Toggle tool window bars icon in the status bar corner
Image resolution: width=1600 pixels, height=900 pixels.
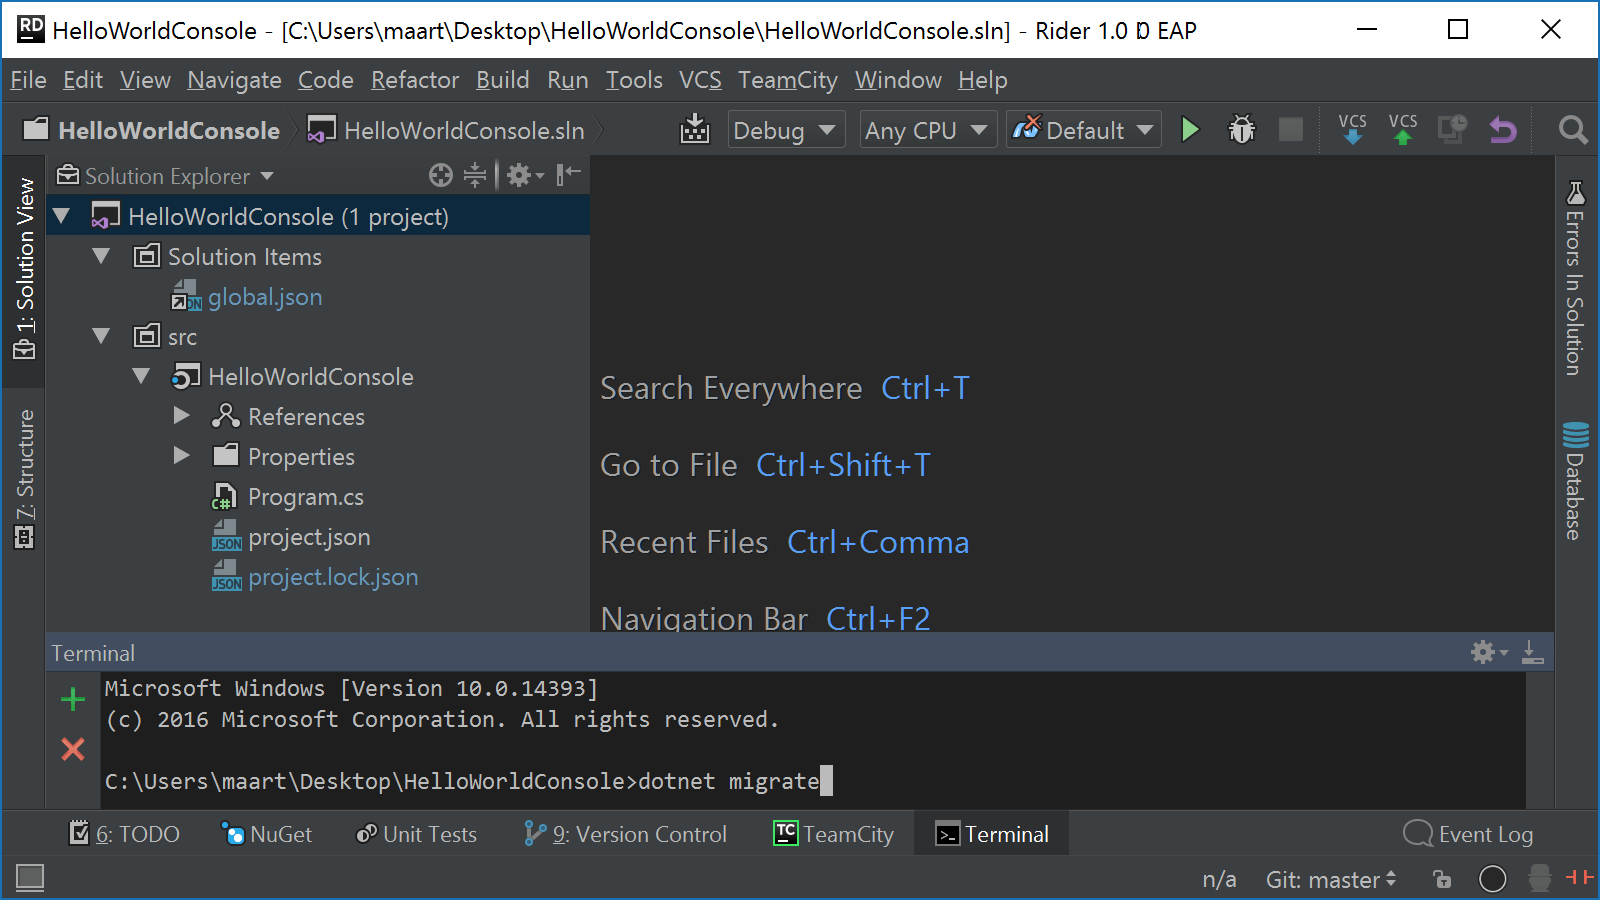pyautogui.click(x=30, y=878)
